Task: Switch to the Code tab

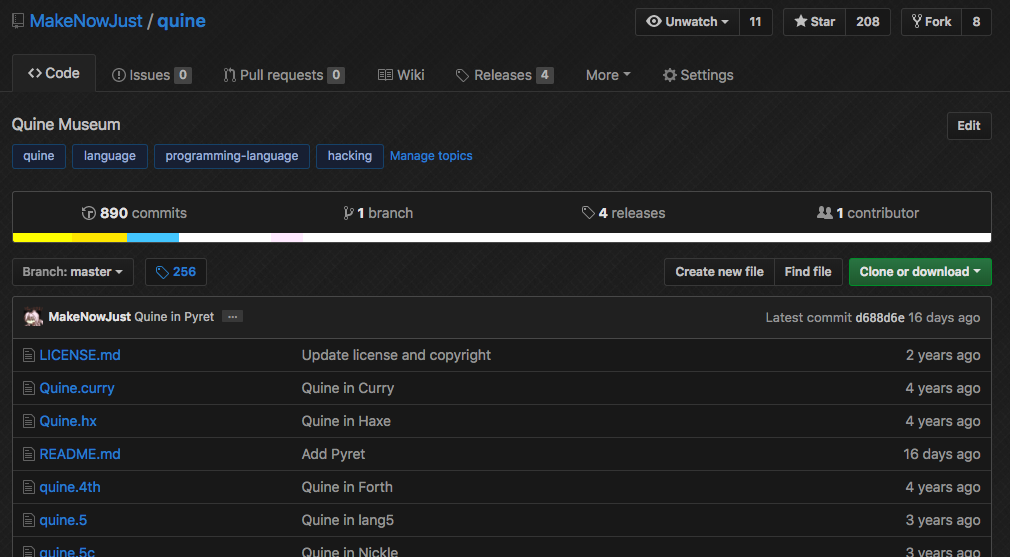Action: coord(54,73)
